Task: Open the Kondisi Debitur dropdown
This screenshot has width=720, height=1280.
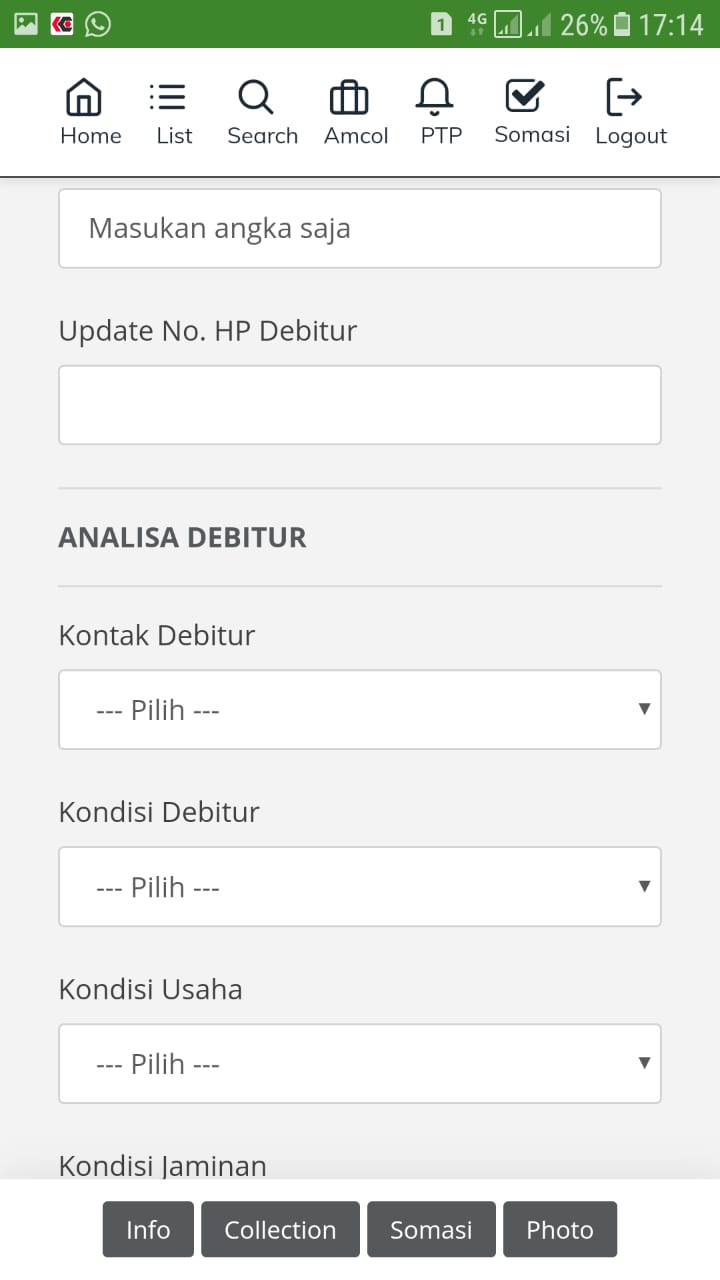Action: click(x=360, y=887)
